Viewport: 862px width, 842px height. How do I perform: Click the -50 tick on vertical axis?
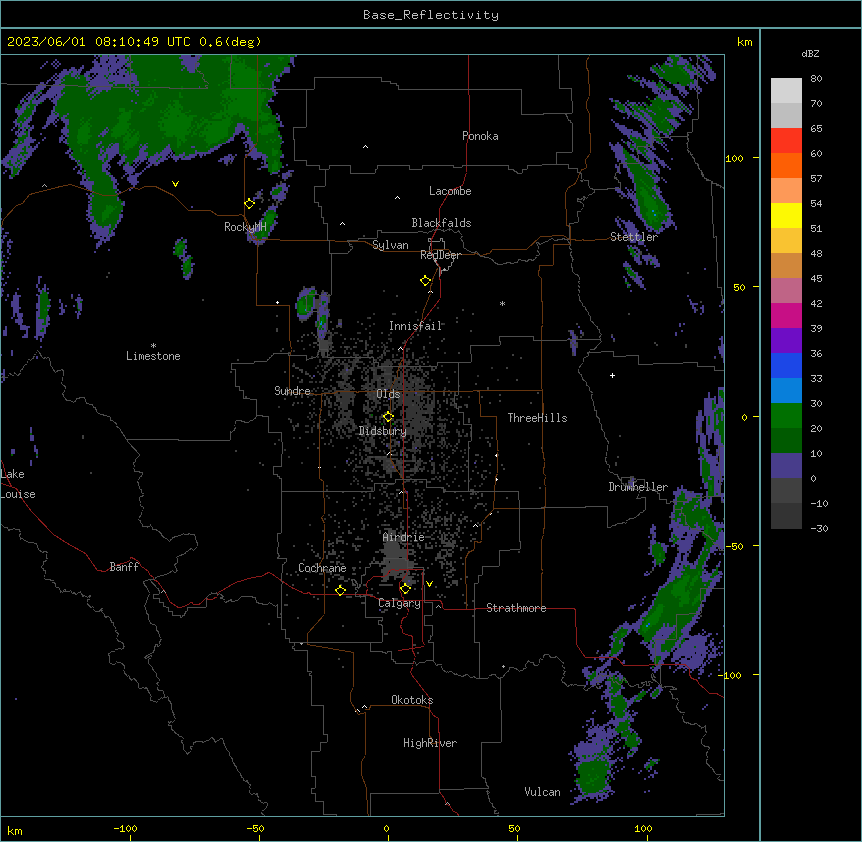click(735, 546)
